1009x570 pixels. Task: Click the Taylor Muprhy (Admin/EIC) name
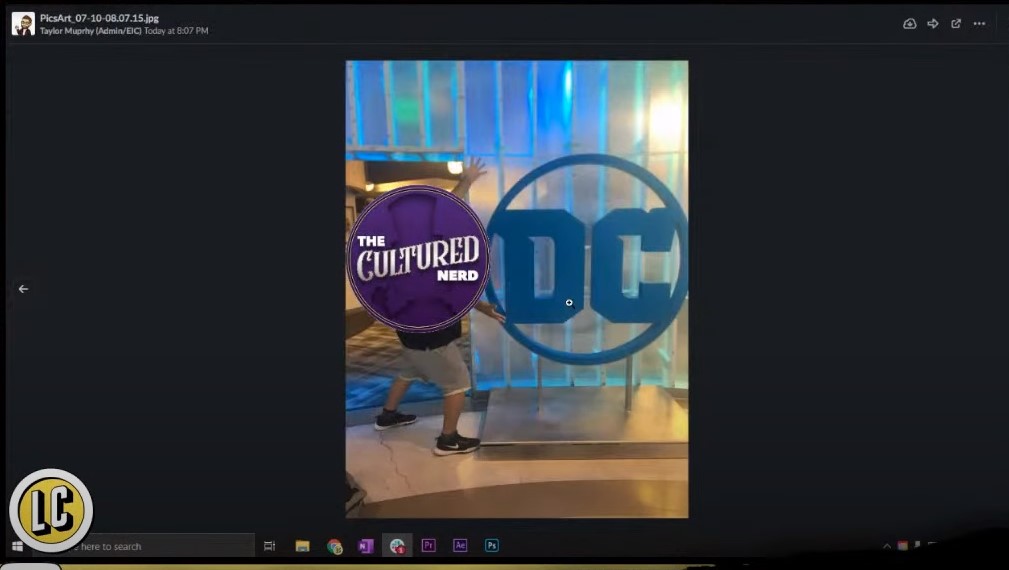click(90, 31)
